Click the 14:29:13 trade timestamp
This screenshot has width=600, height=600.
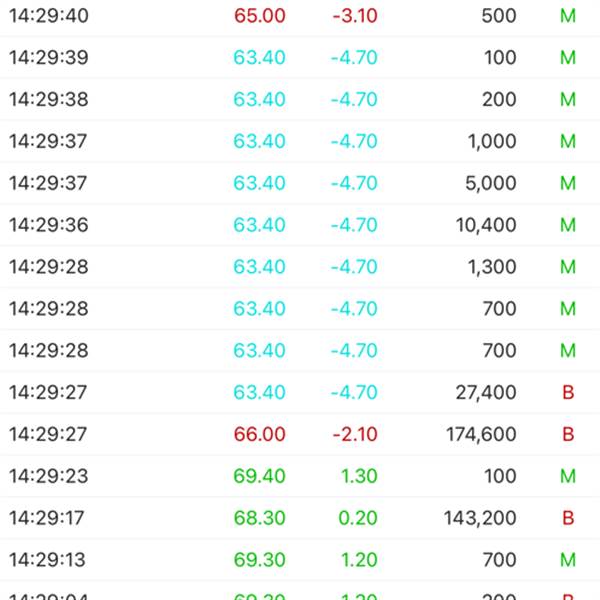[48, 560]
